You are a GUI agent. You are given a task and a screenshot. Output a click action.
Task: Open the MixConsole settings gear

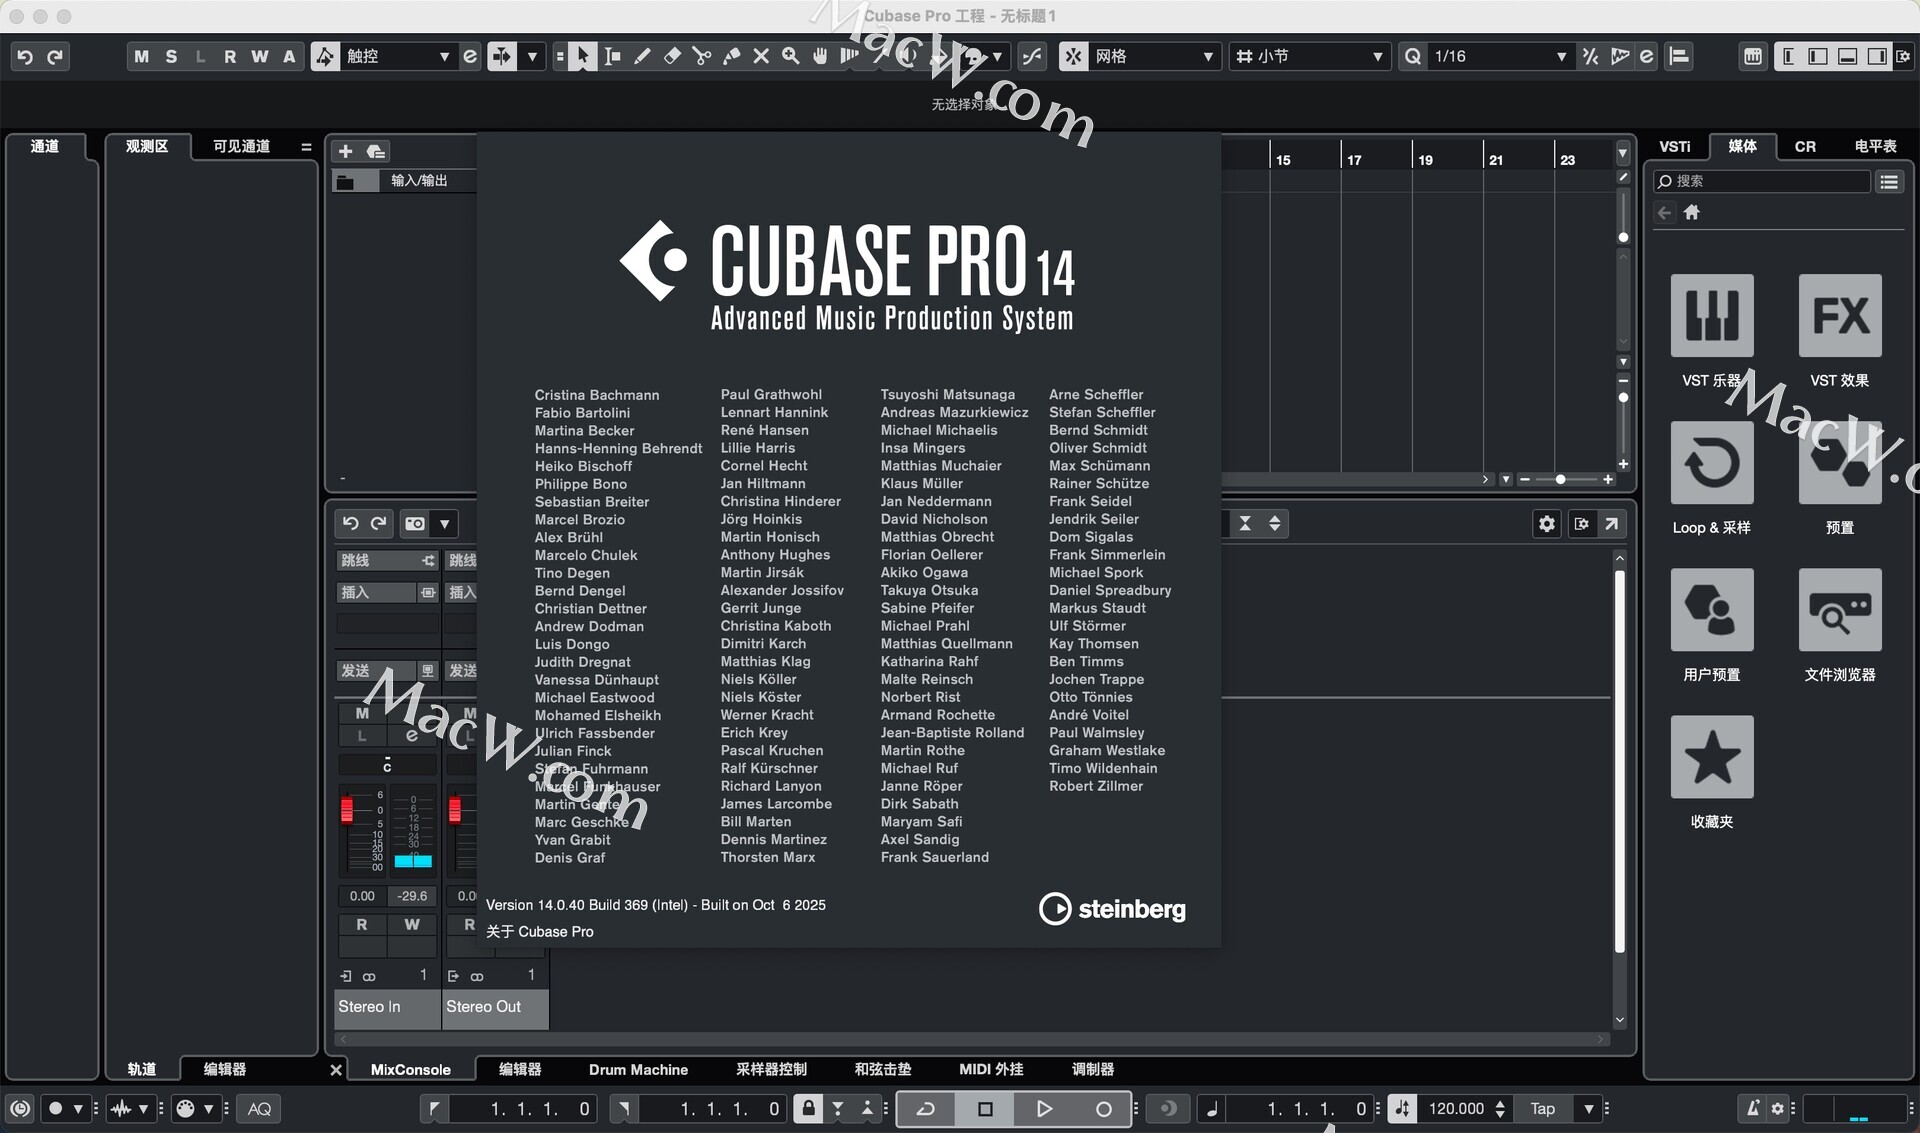coord(1546,524)
